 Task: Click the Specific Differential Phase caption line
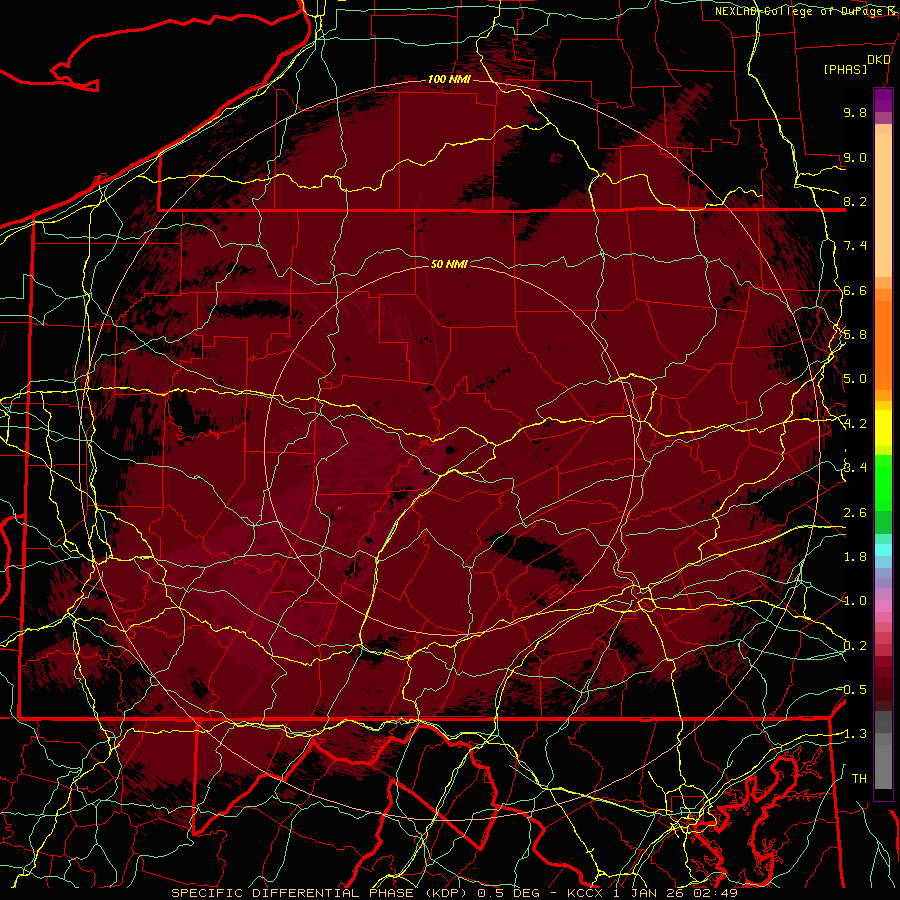pyautogui.click(x=454, y=893)
